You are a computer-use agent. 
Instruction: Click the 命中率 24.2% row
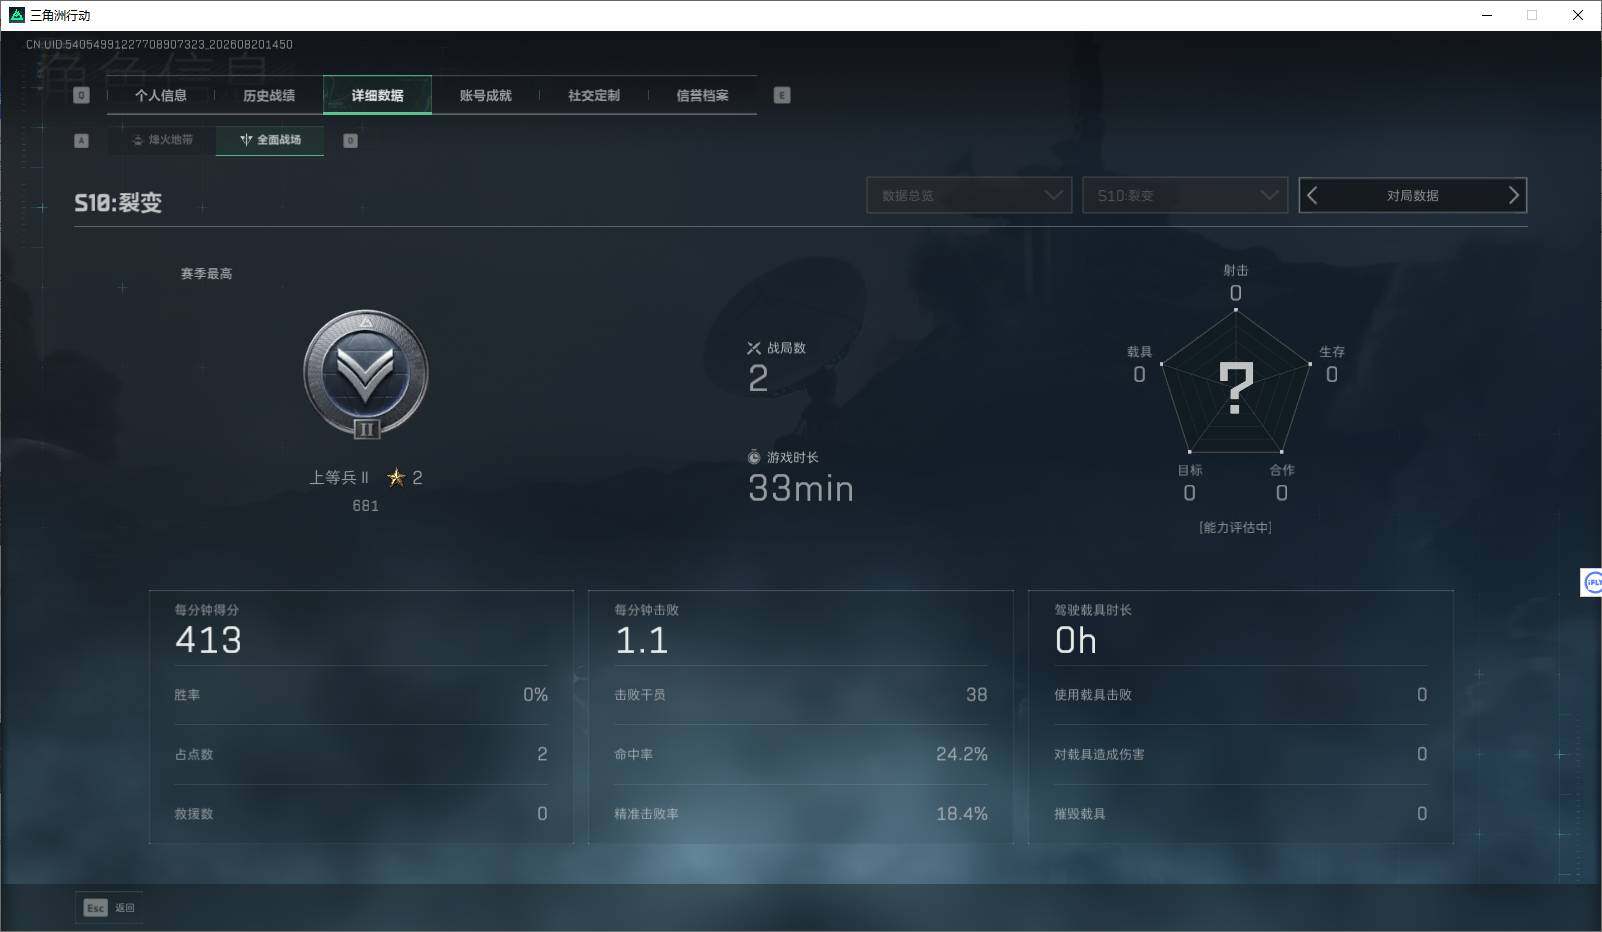coord(801,754)
